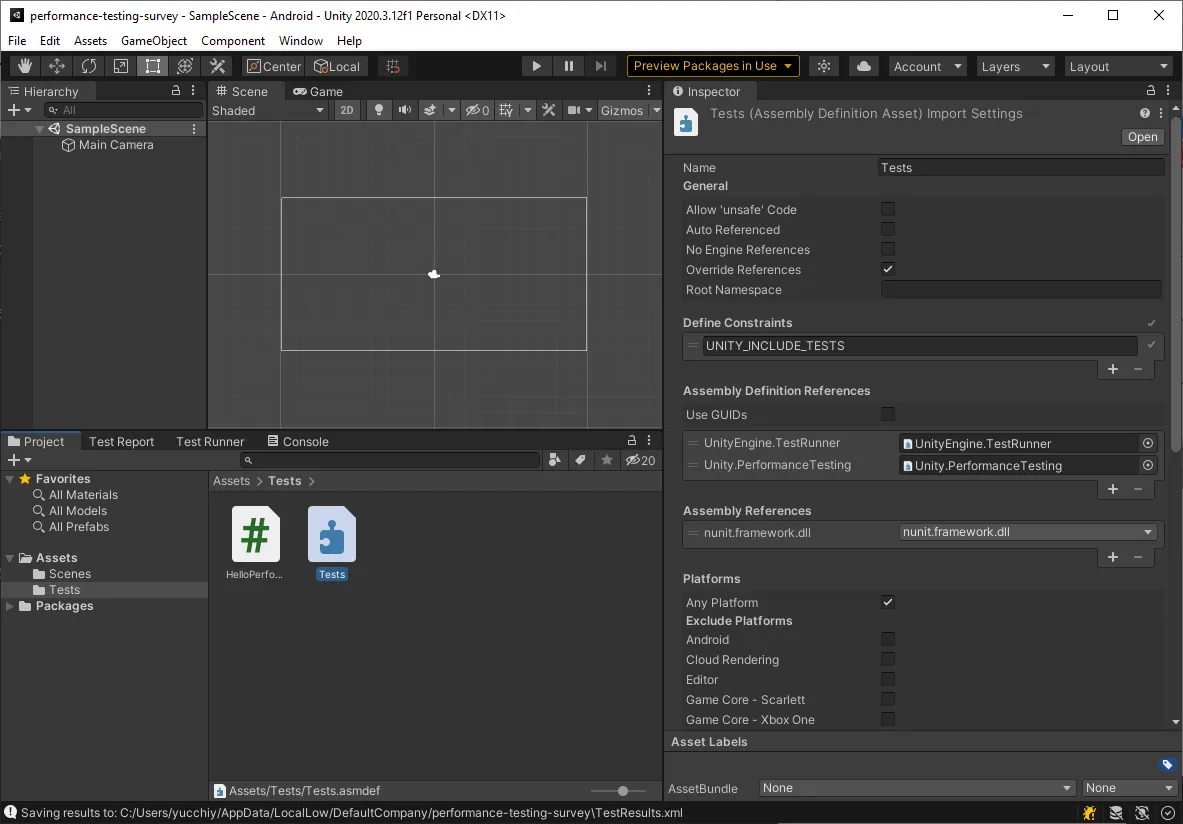The width and height of the screenshot is (1183, 824).
Task: Open the GameObject menu
Action: point(153,41)
